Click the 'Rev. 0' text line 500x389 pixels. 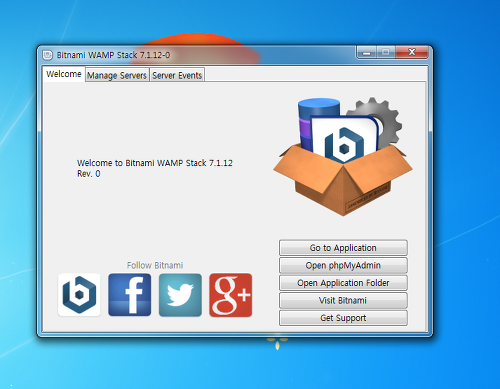89,174
